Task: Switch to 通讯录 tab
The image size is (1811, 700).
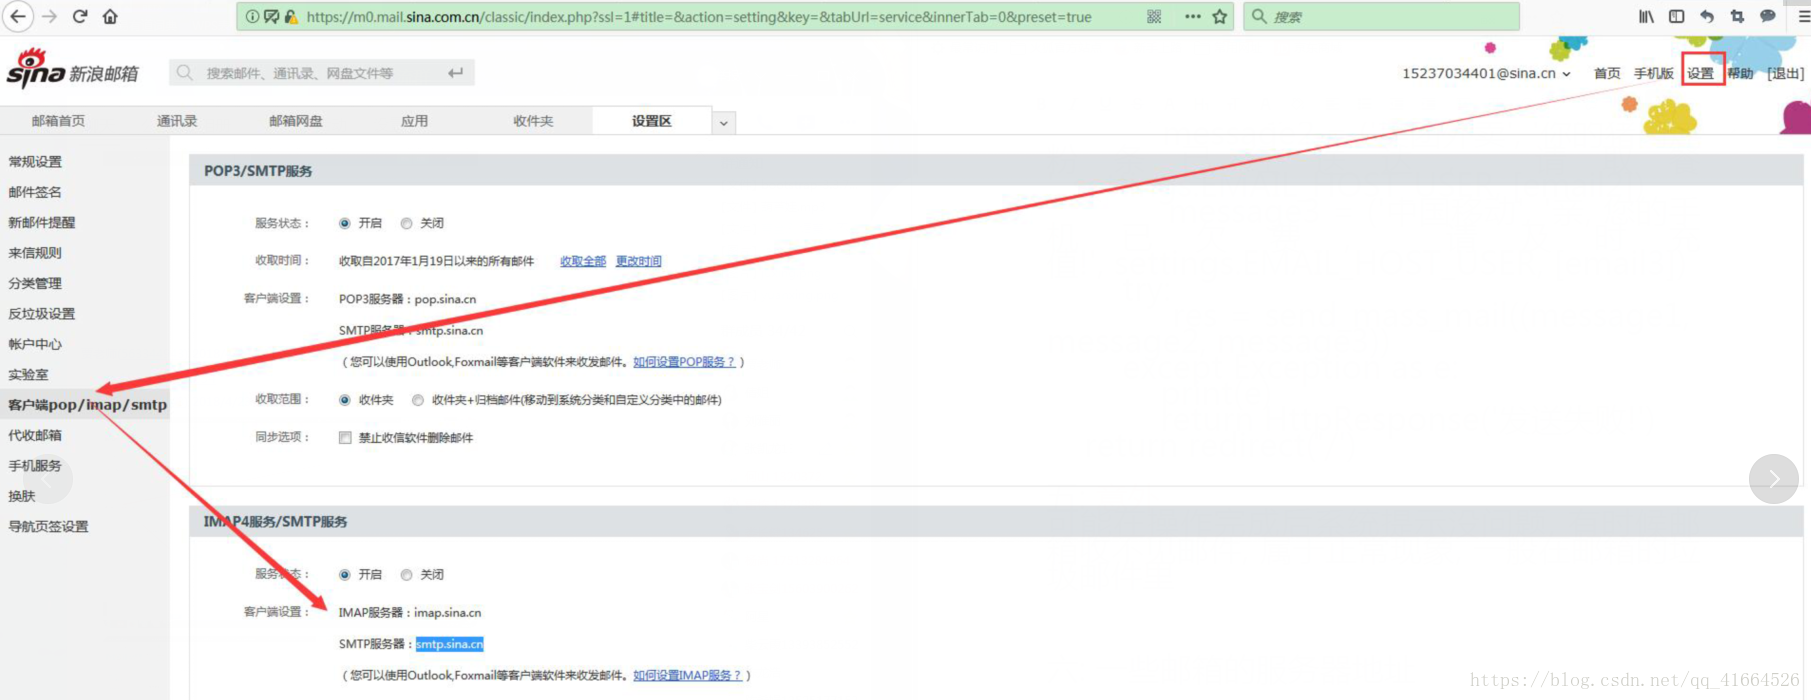Action: [x=177, y=121]
